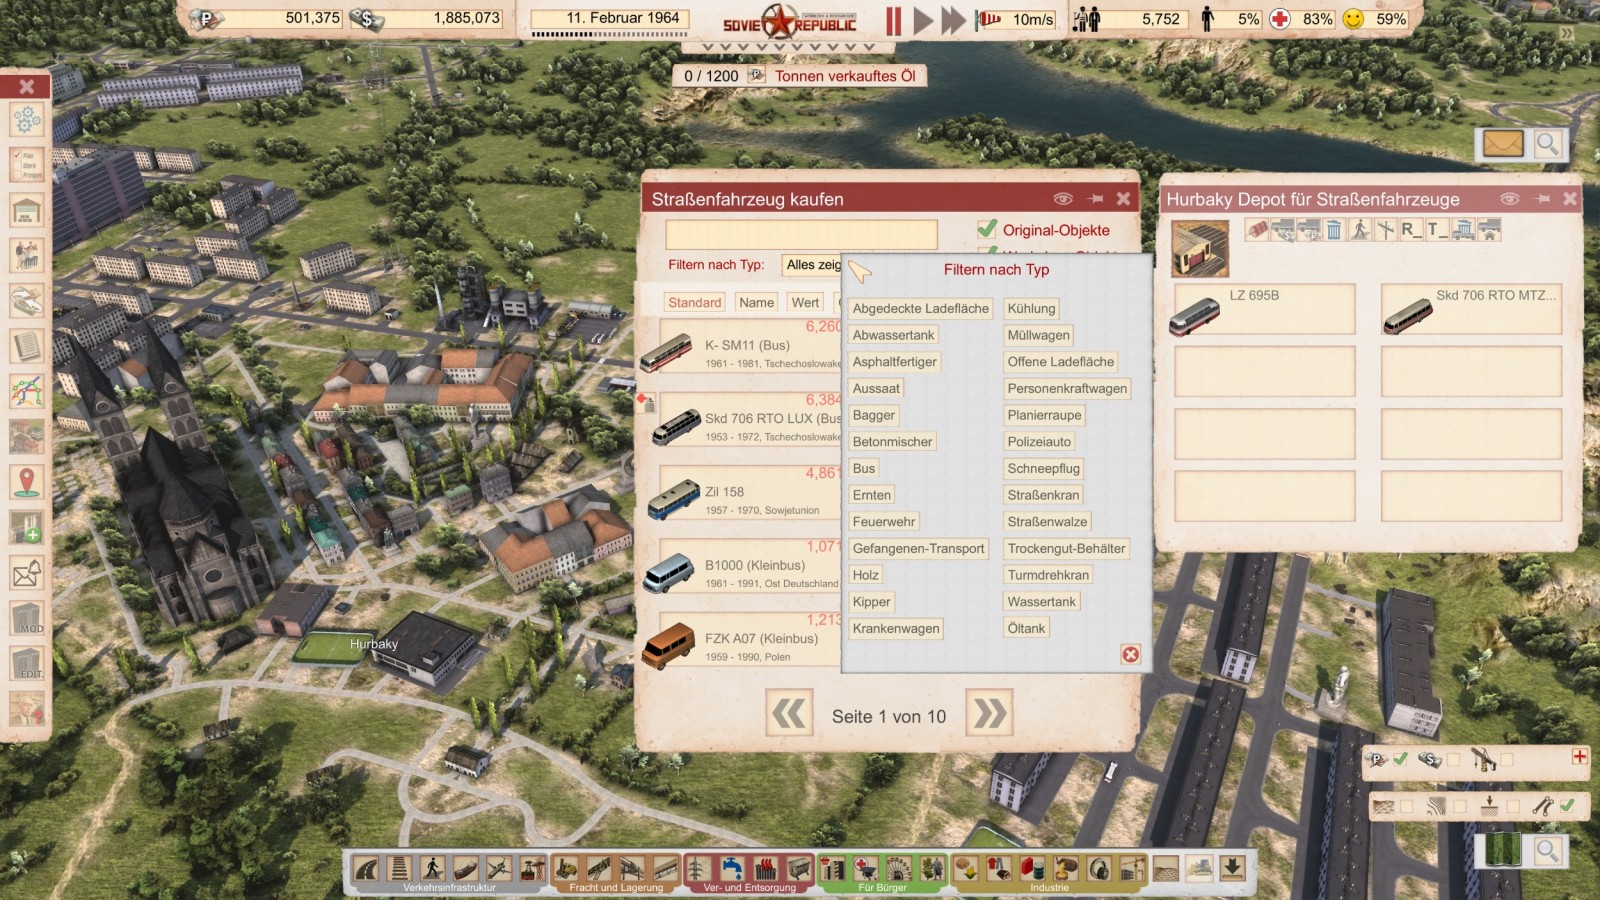Viewport: 1600px width, 900px height.
Task: Enable the dollar currency checkbox
Action: 1453,760
